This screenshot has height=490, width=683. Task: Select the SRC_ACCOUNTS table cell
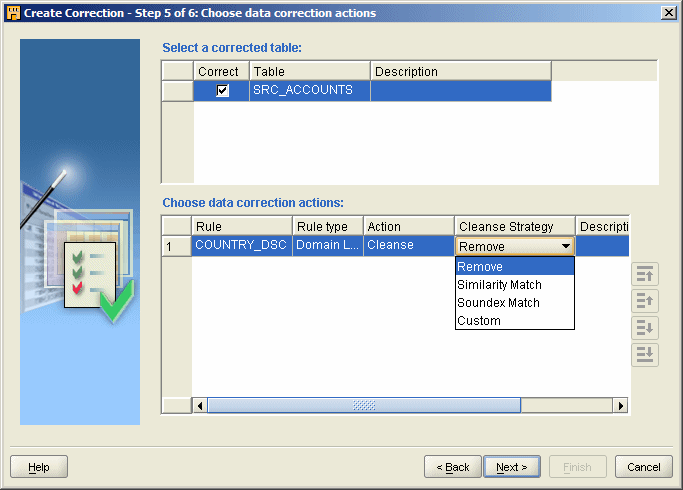pyautogui.click(x=310, y=91)
